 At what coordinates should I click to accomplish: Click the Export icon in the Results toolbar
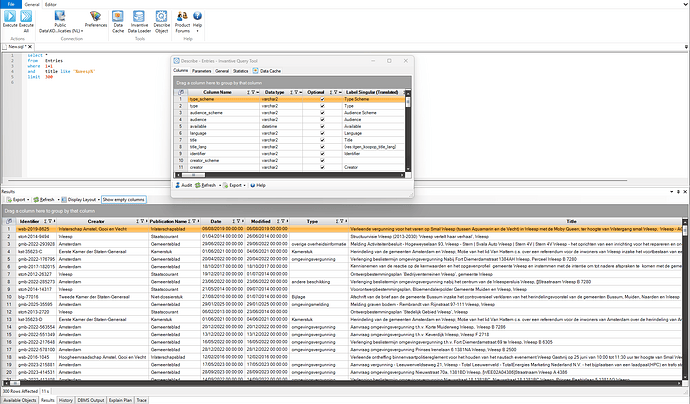pos(9,200)
